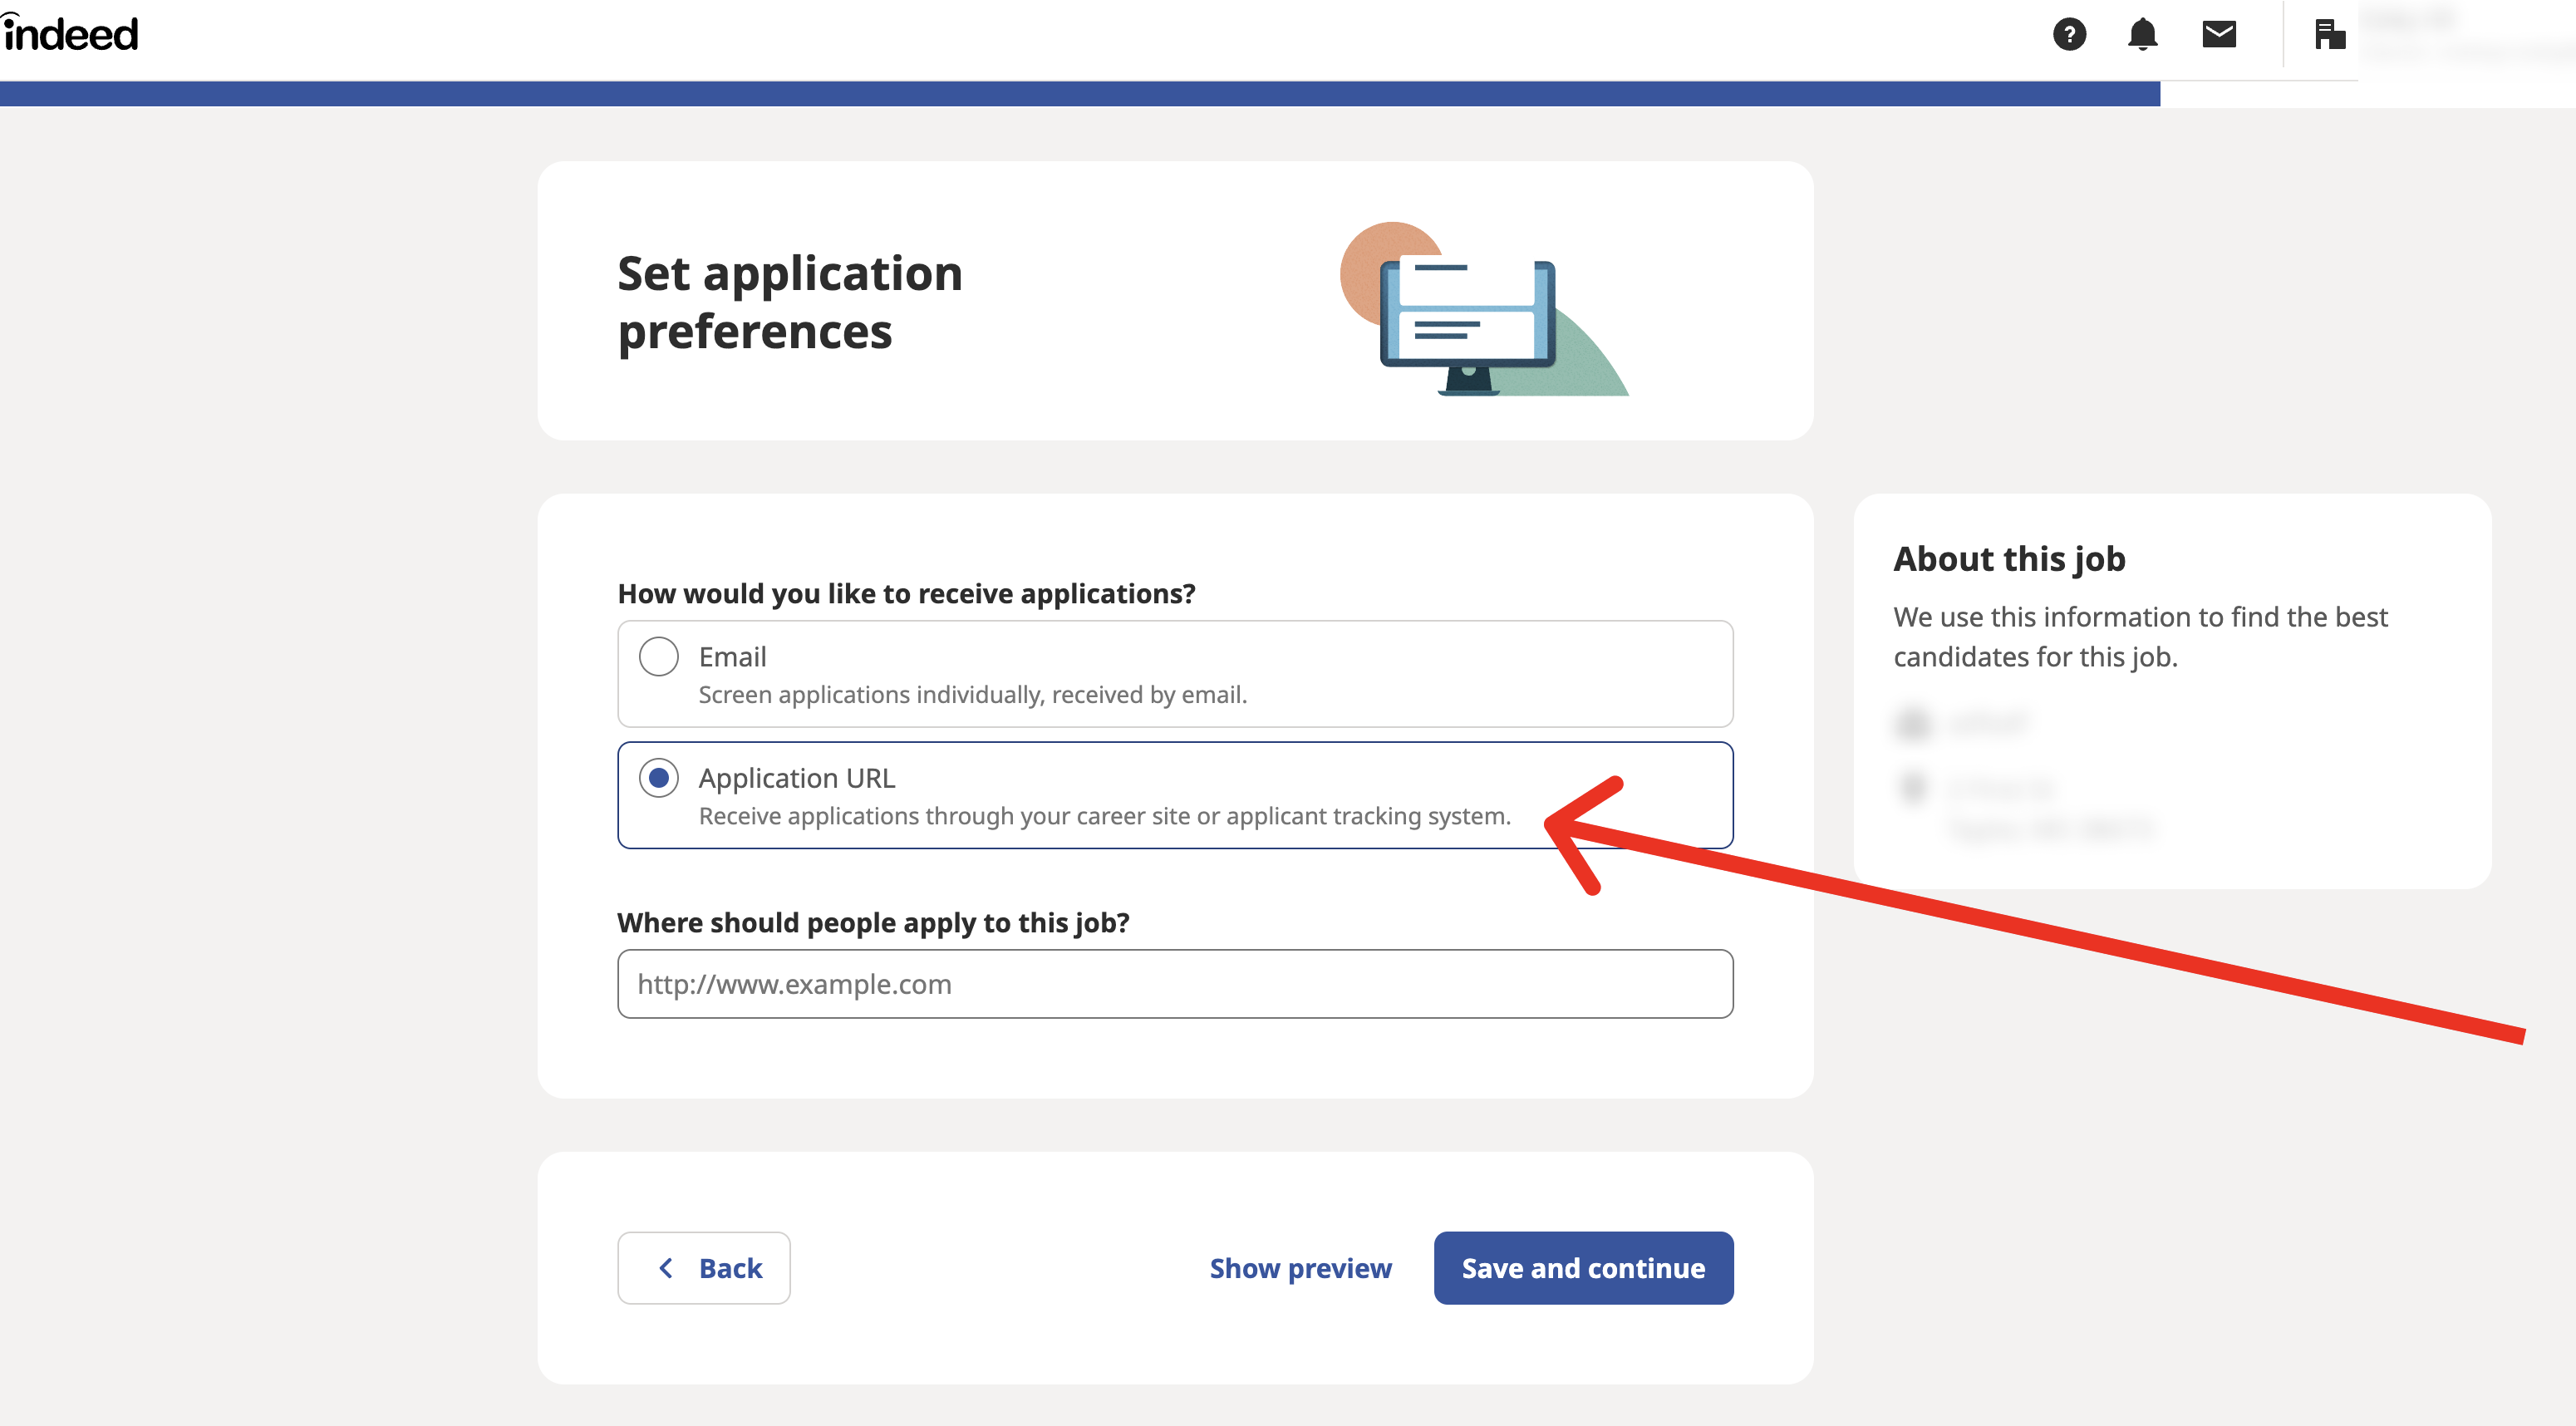Focus the application URL input field
2576x1426 pixels.
coord(1175,984)
